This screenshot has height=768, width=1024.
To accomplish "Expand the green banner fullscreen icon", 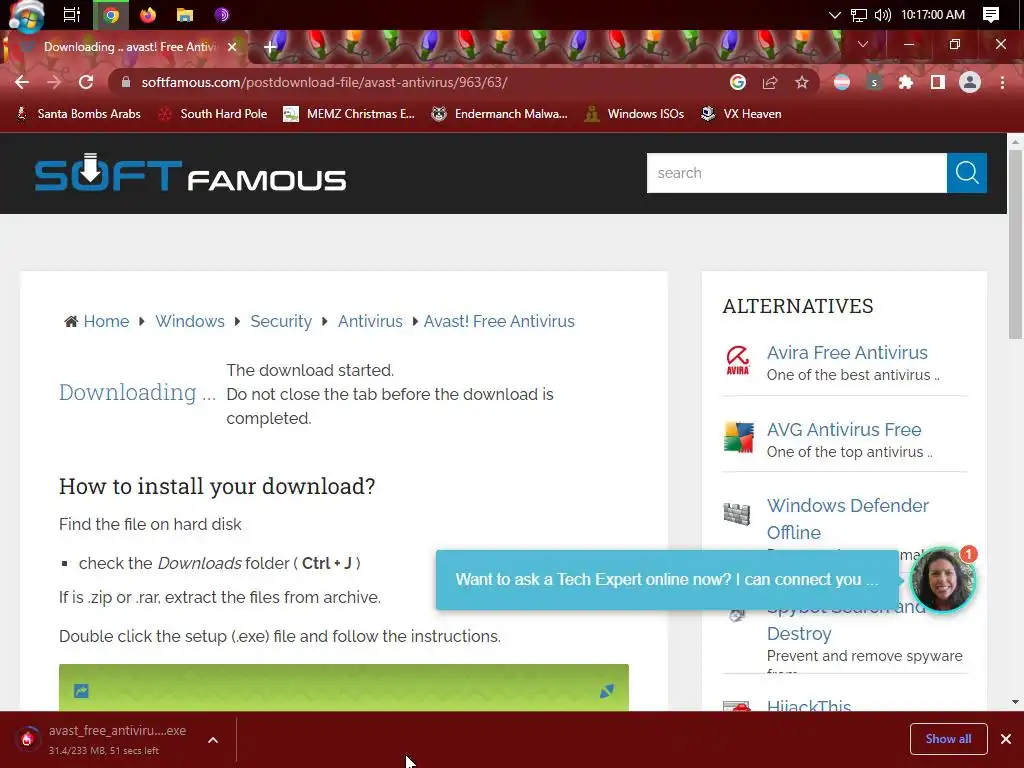I will point(607,691).
